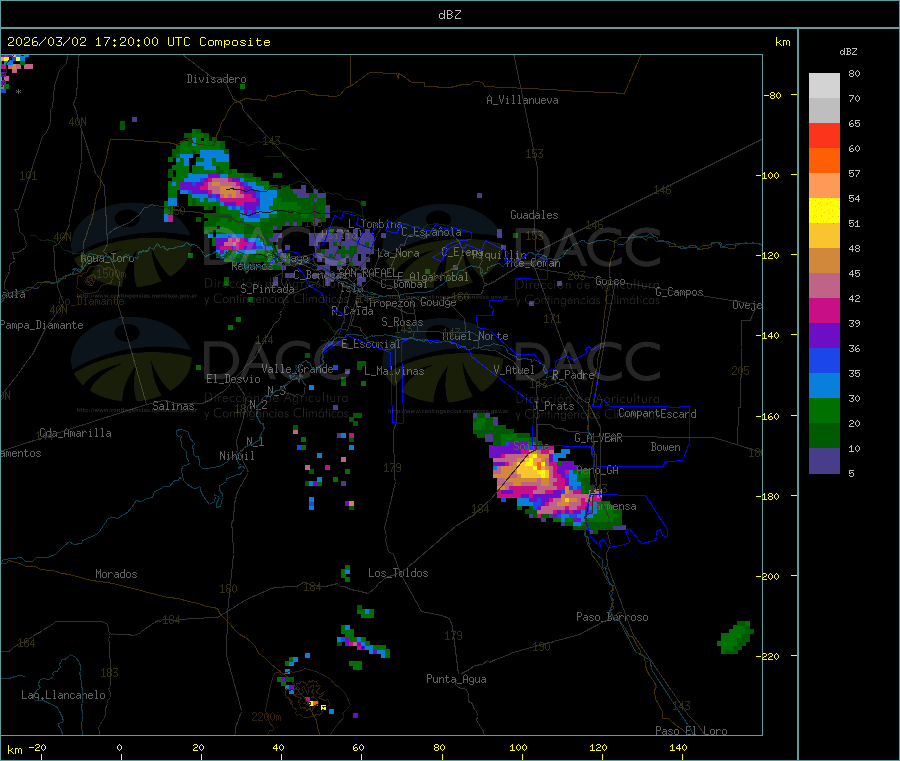Click the 'Pampa_Diamante' map label

point(41,325)
